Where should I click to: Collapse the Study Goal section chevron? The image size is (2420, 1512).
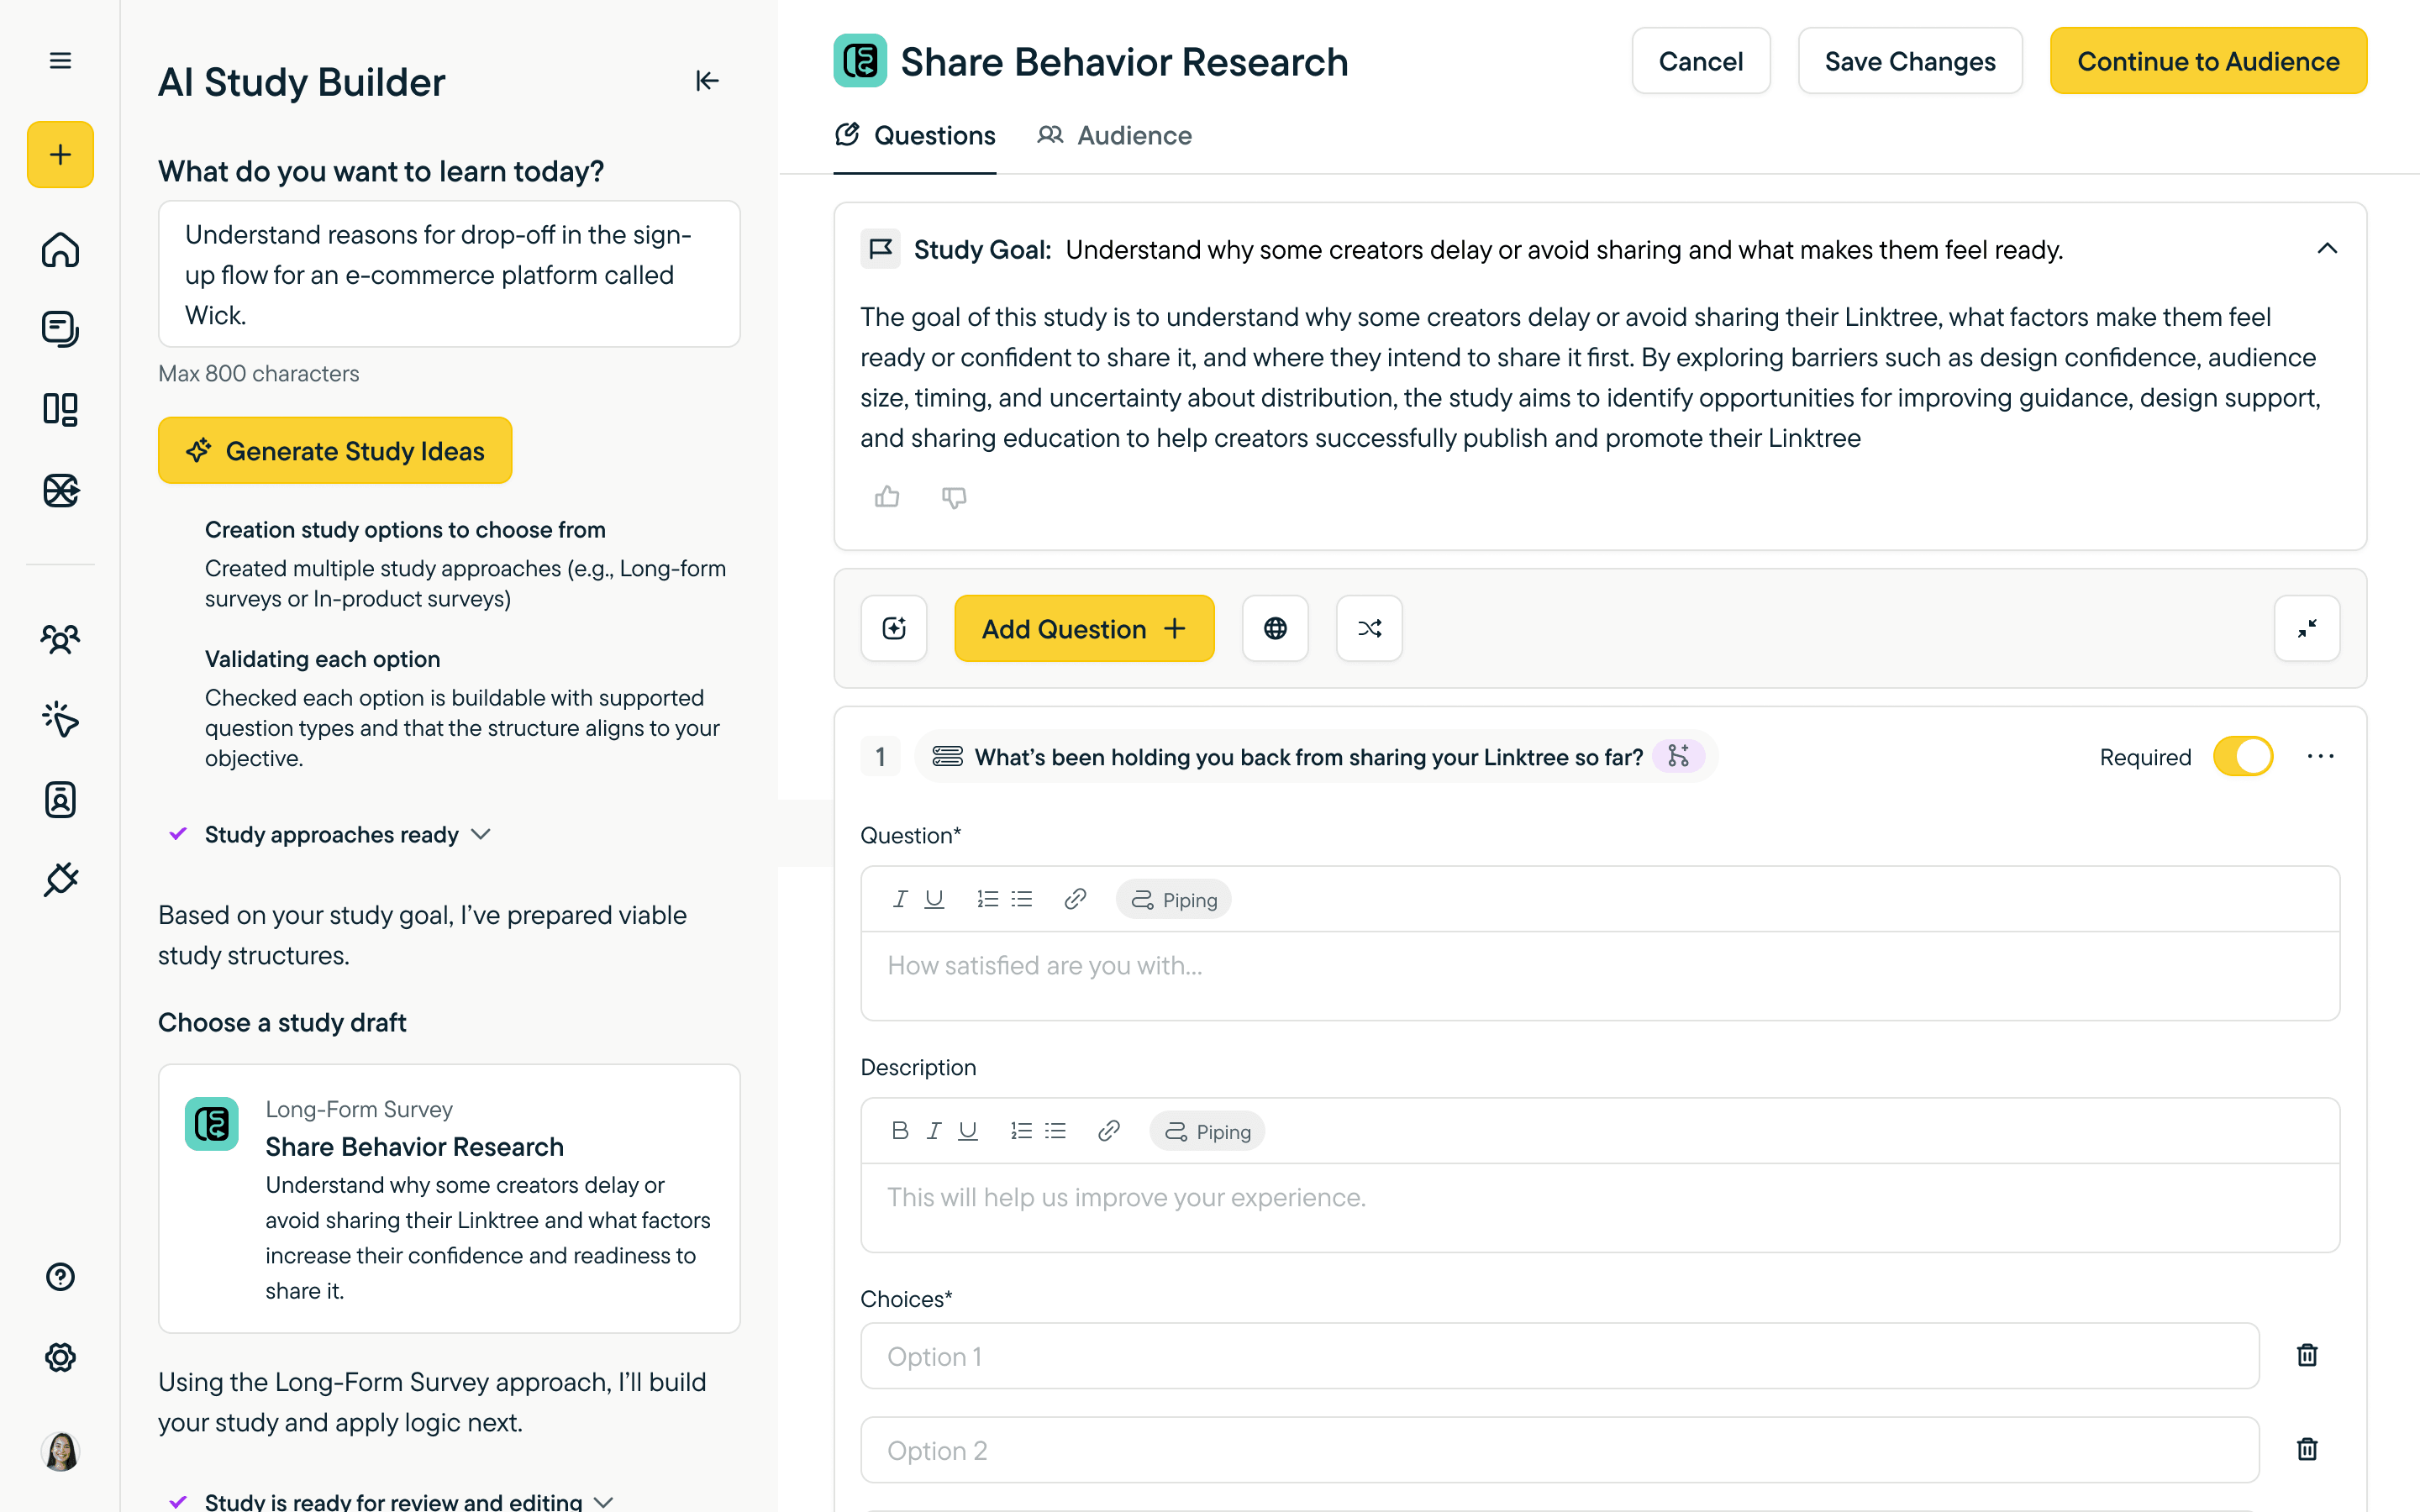(2327, 249)
